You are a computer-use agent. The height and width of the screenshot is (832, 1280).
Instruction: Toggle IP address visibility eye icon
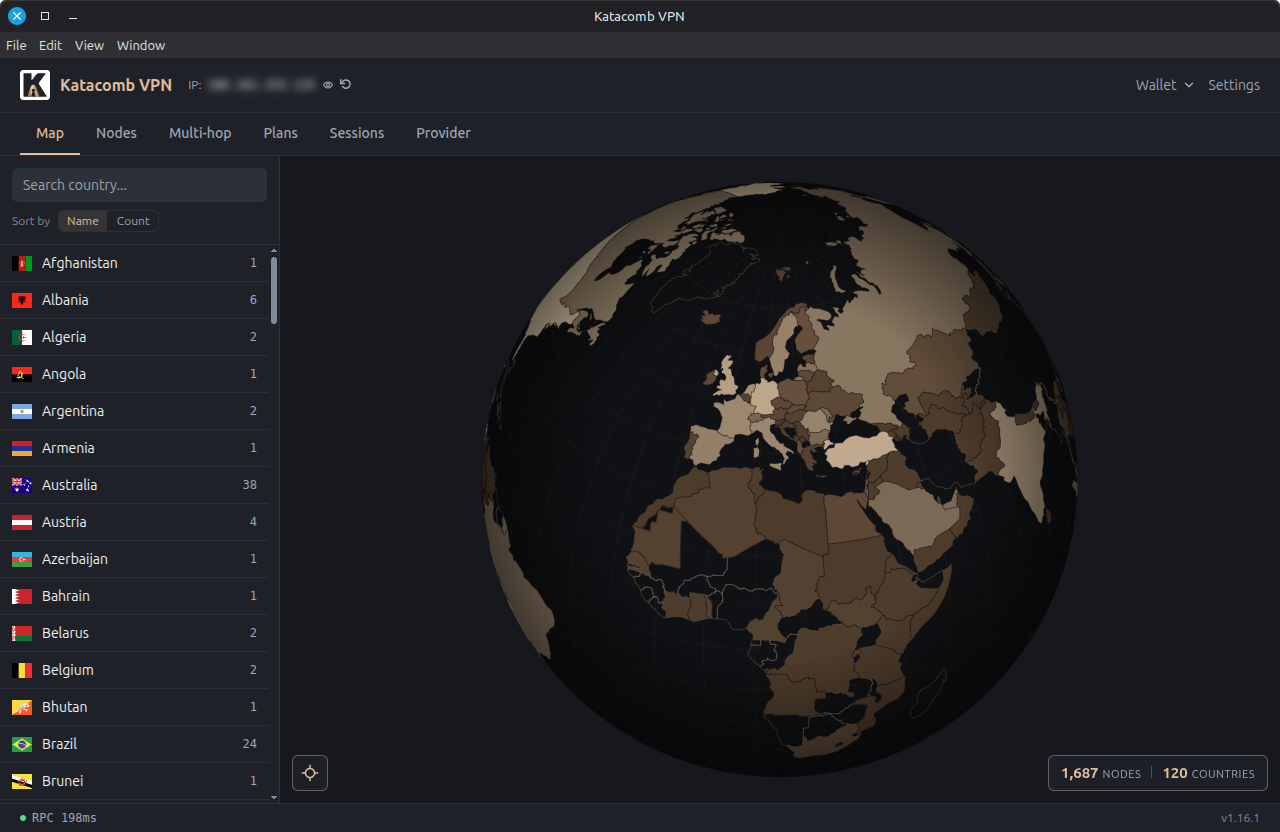(327, 85)
